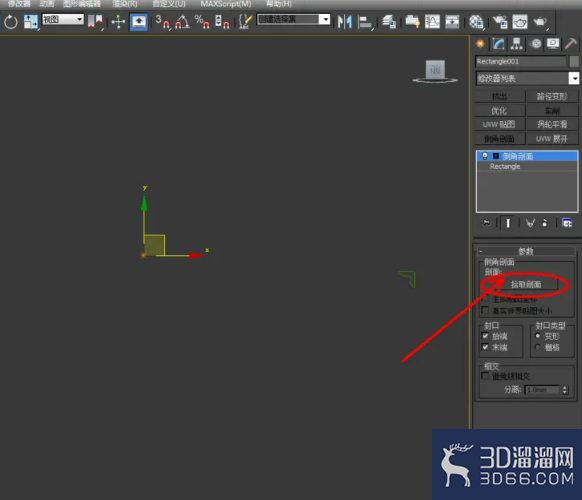The image size is (582, 500).
Task: Select the Rotate tool in toolbar
Action: pos(11,22)
